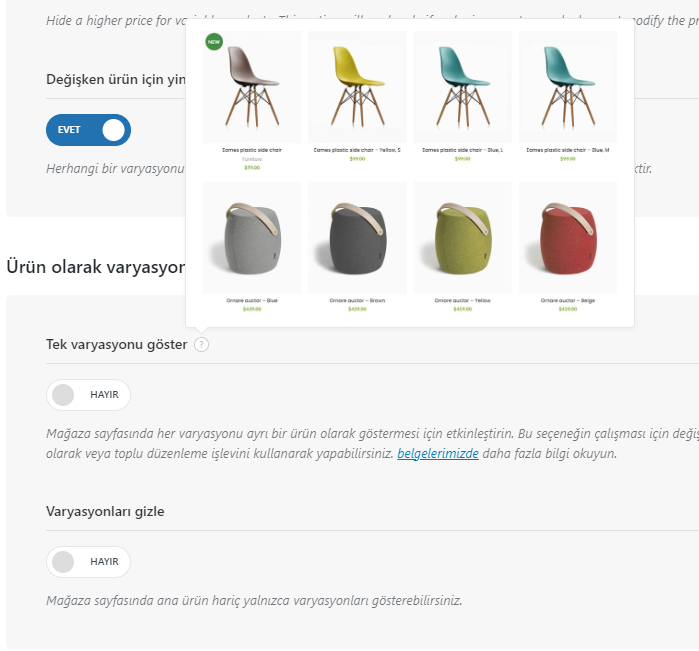Click the red ottoman thumbnail

coord(568,237)
